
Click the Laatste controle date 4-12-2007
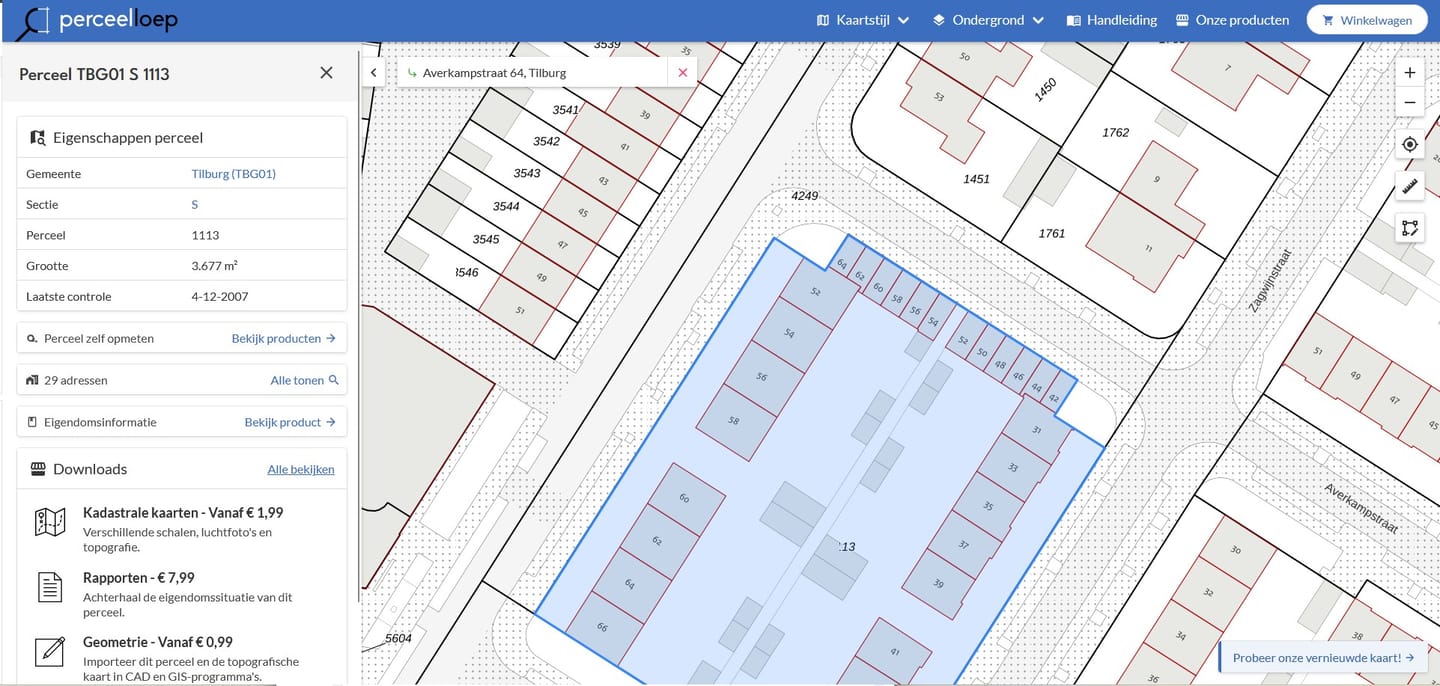click(220, 297)
